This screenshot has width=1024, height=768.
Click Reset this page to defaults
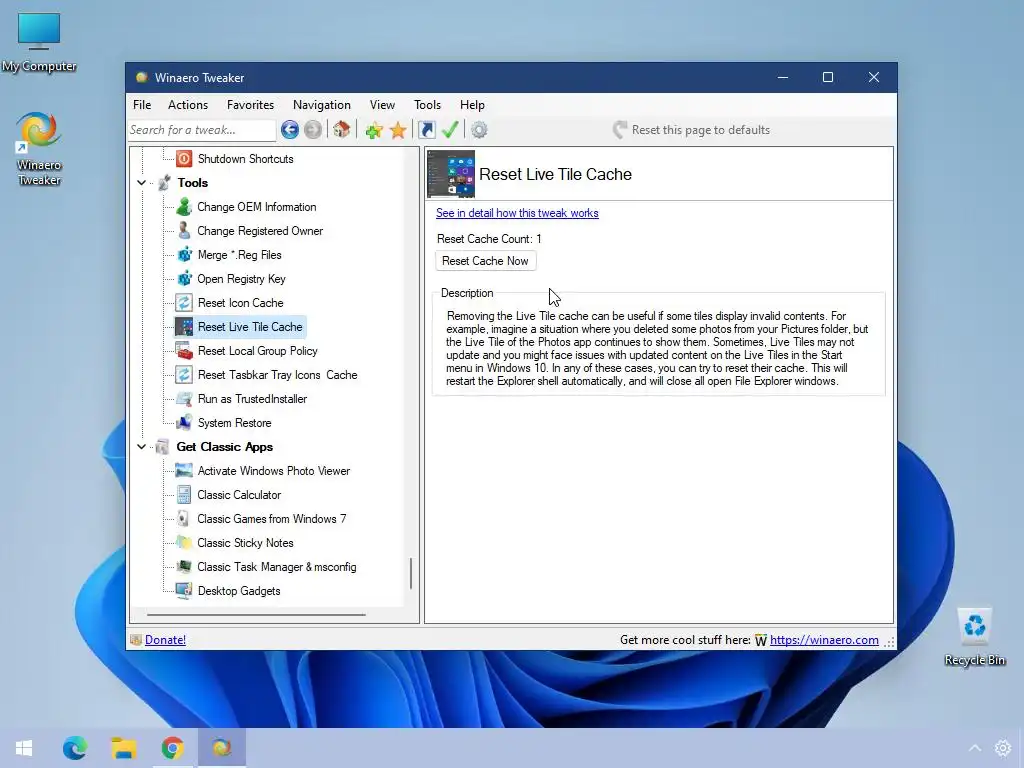[691, 130]
